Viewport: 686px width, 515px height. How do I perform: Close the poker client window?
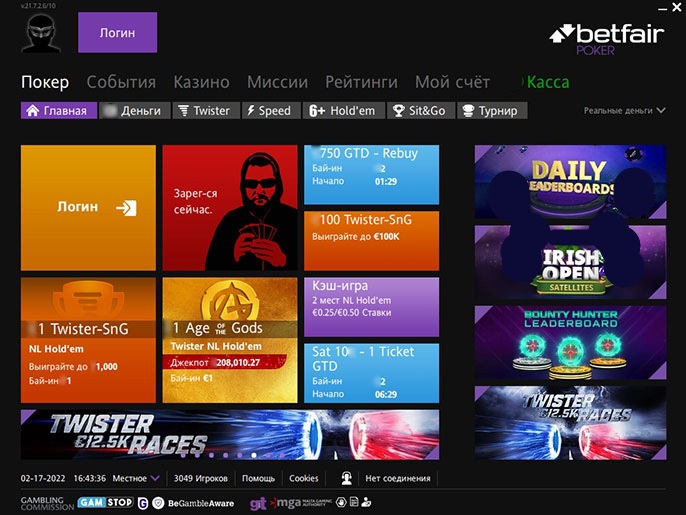[x=676, y=7]
